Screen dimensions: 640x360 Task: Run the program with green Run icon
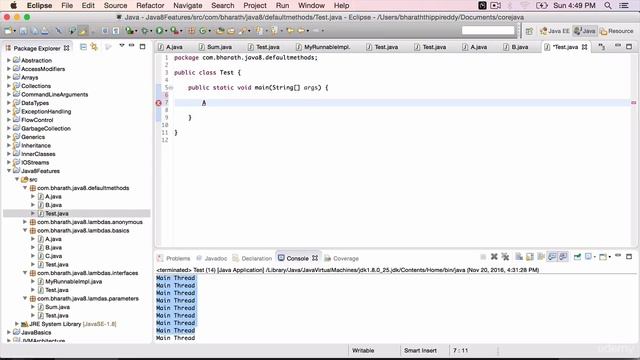159,31
